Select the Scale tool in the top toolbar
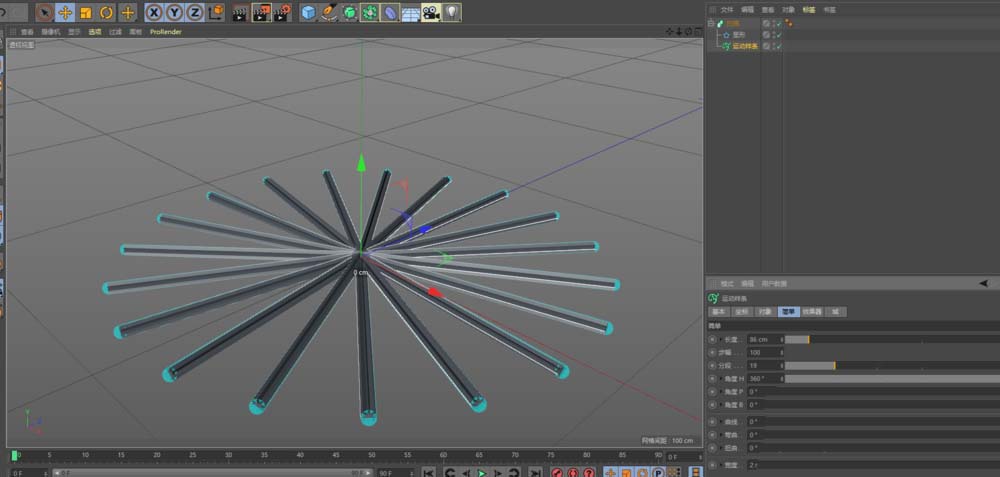This screenshot has height=477, width=1000. 85,13
